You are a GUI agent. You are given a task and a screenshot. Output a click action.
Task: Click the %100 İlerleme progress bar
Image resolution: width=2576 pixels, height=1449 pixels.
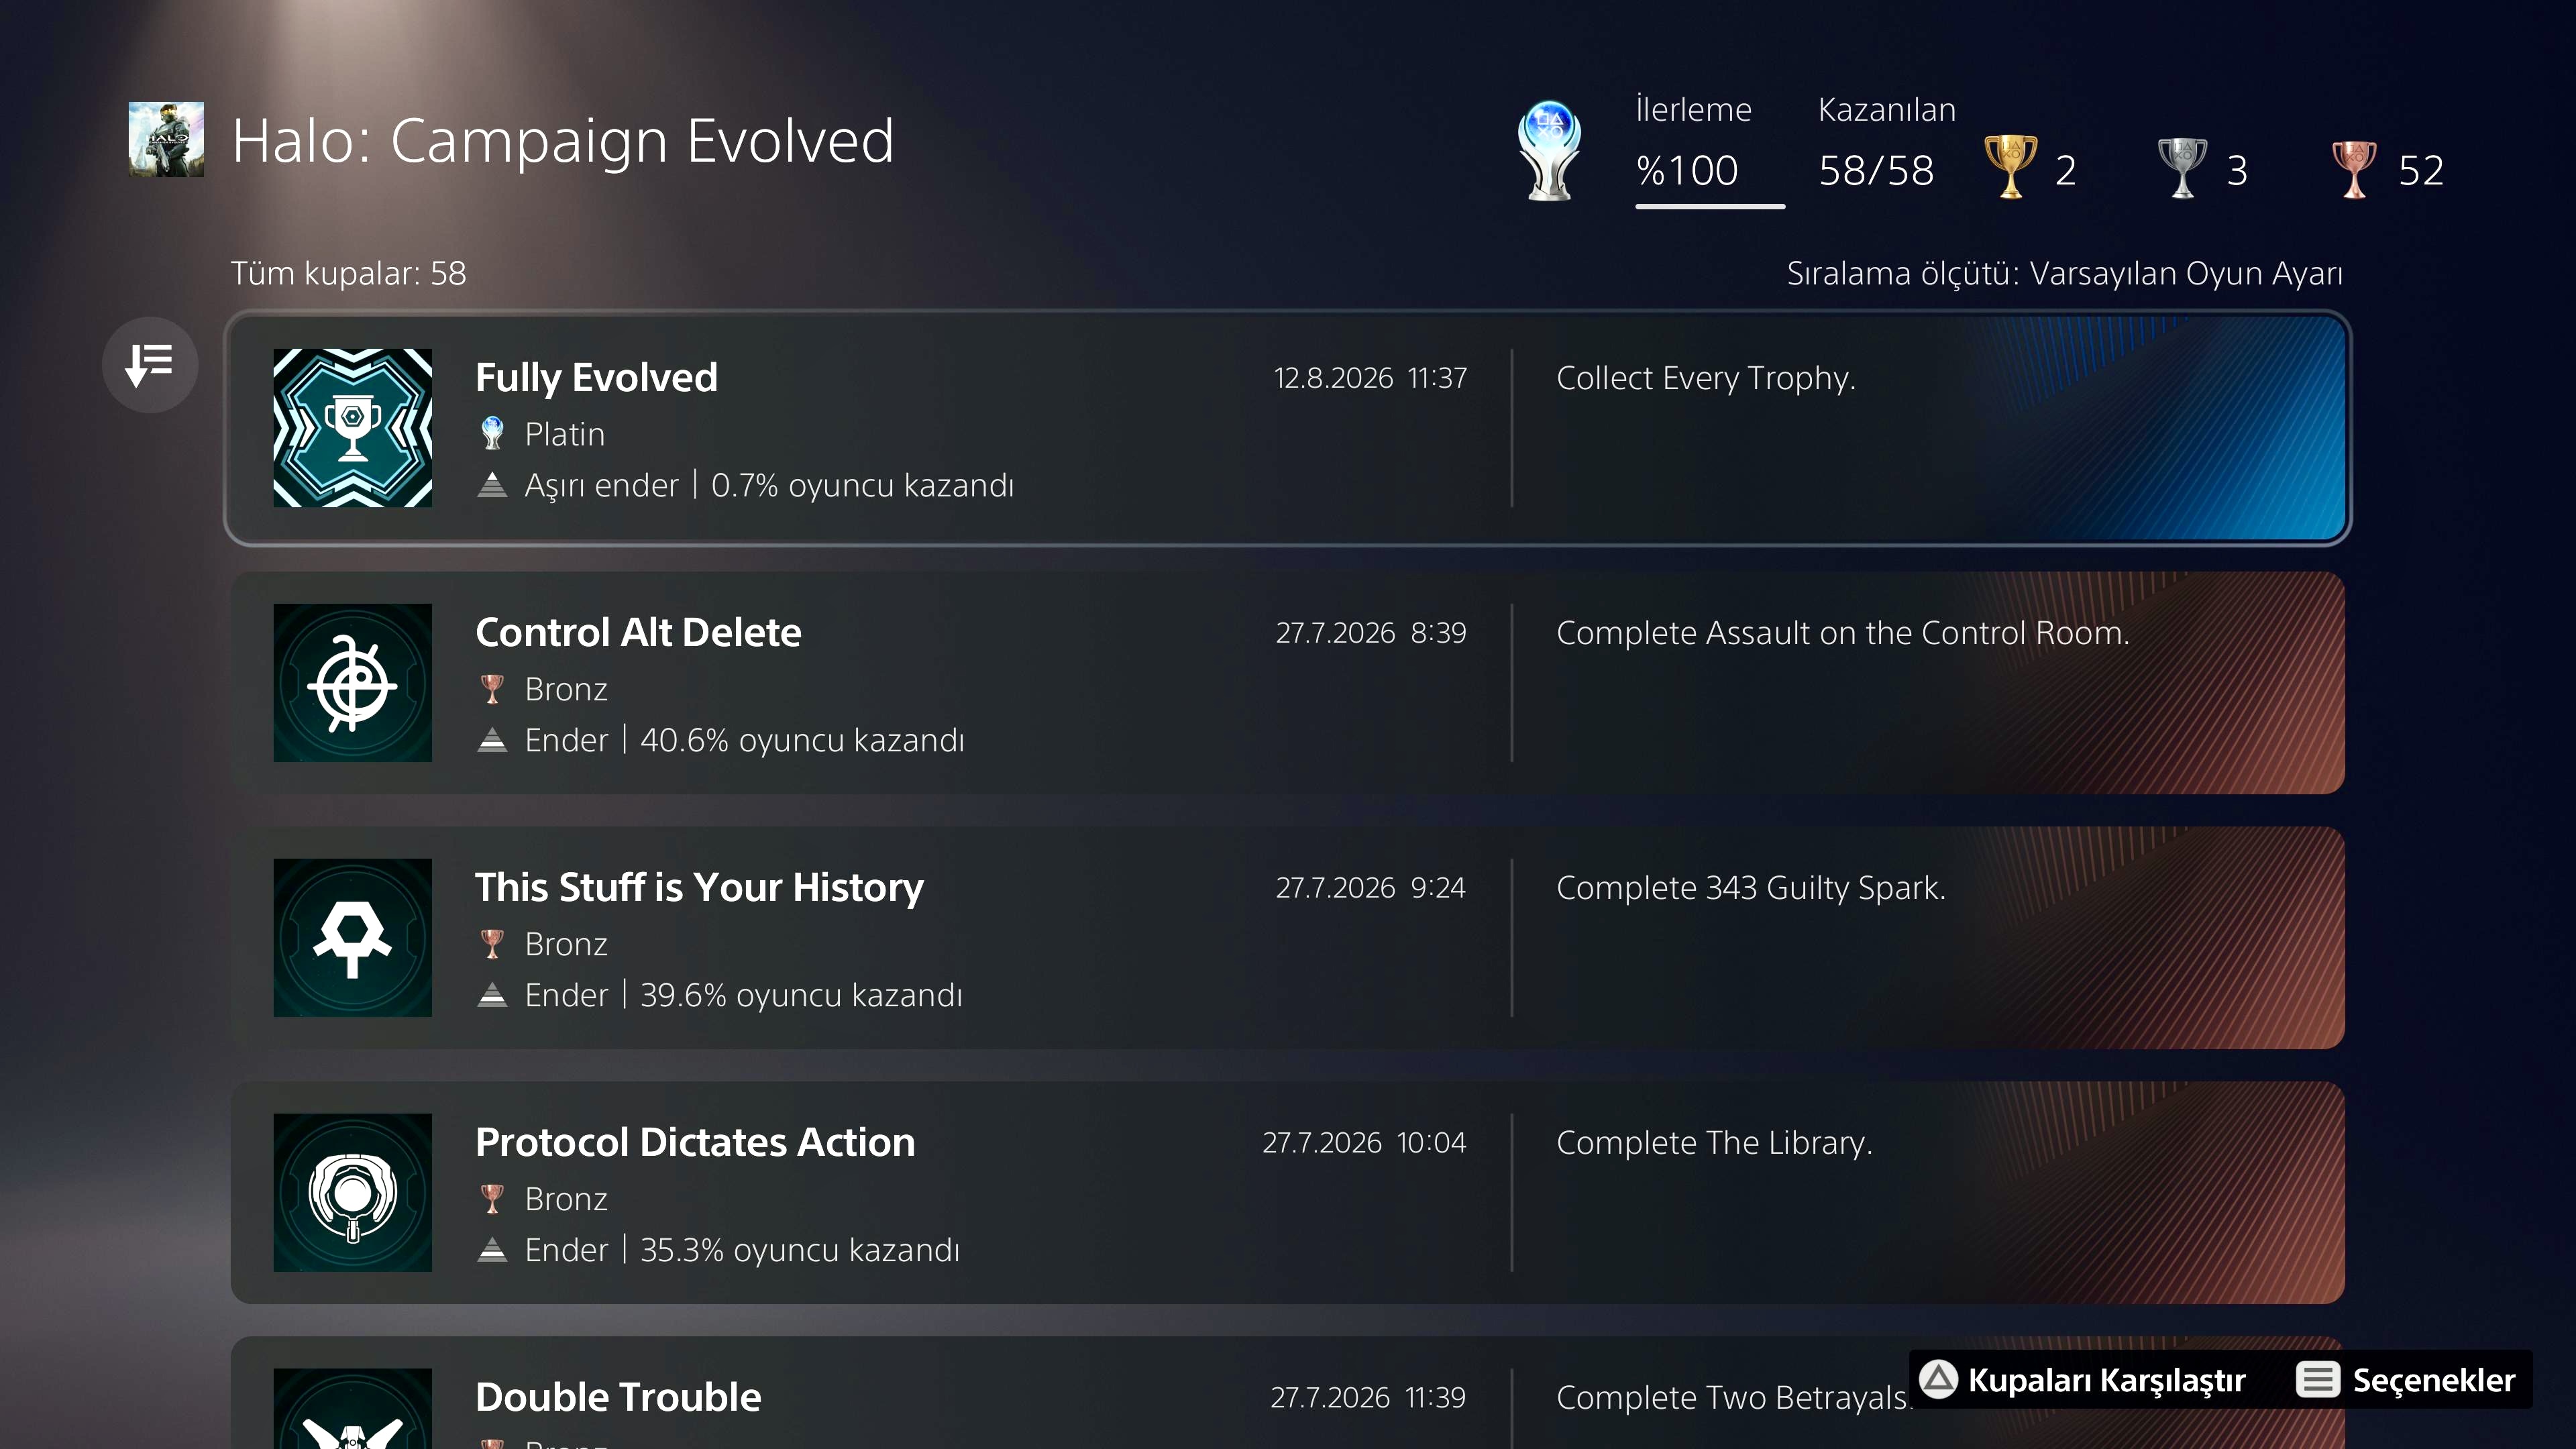click(x=1710, y=206)
